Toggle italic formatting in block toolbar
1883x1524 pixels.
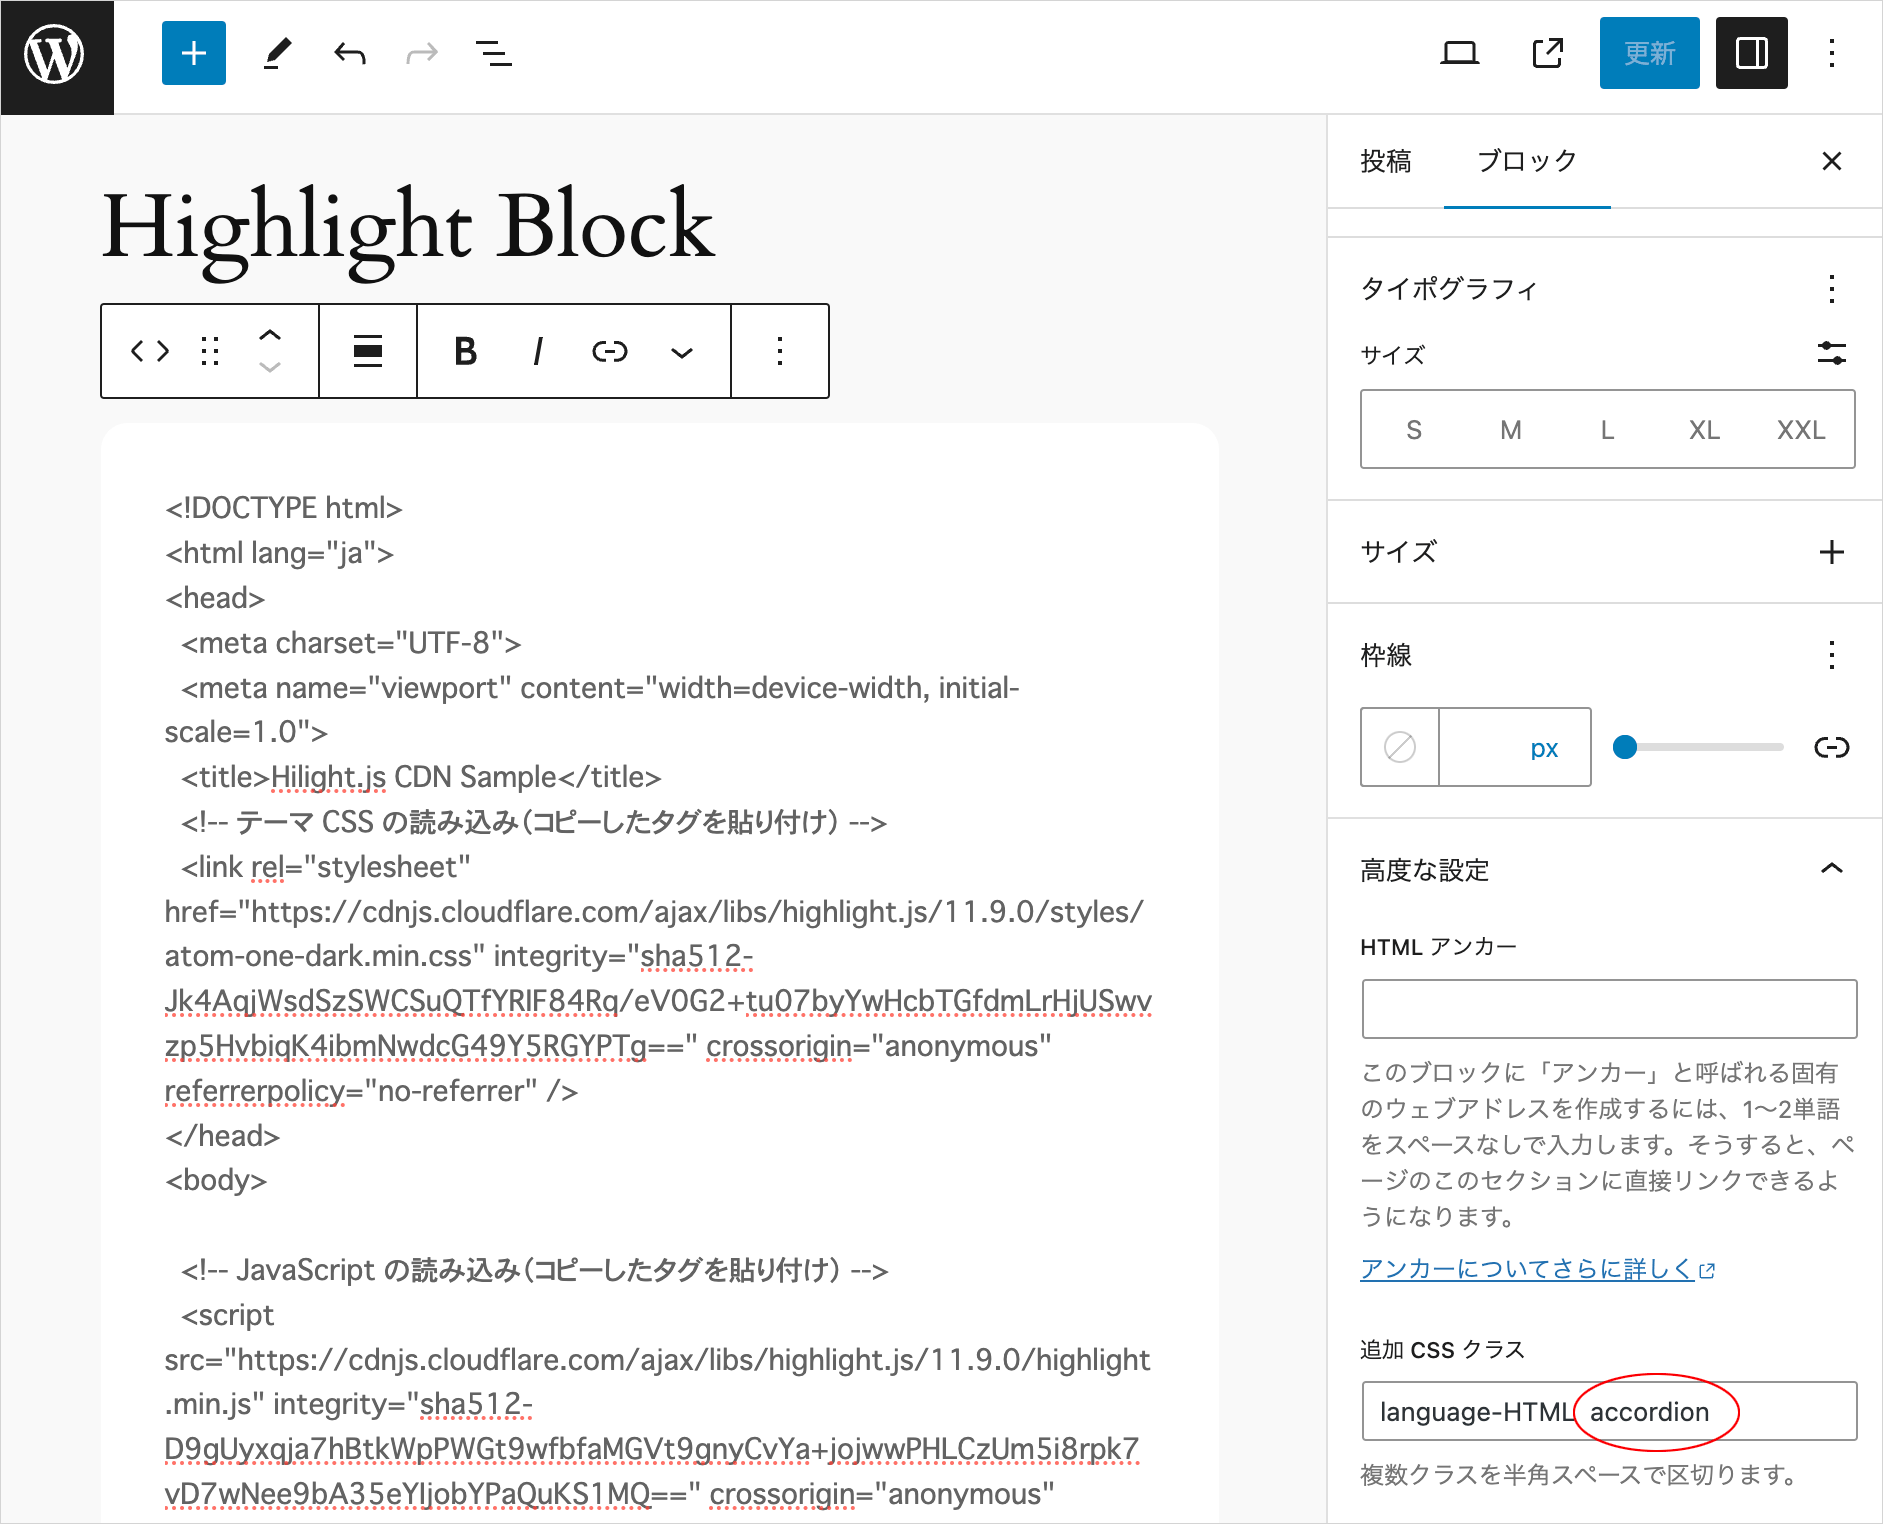tap(538, 351)
